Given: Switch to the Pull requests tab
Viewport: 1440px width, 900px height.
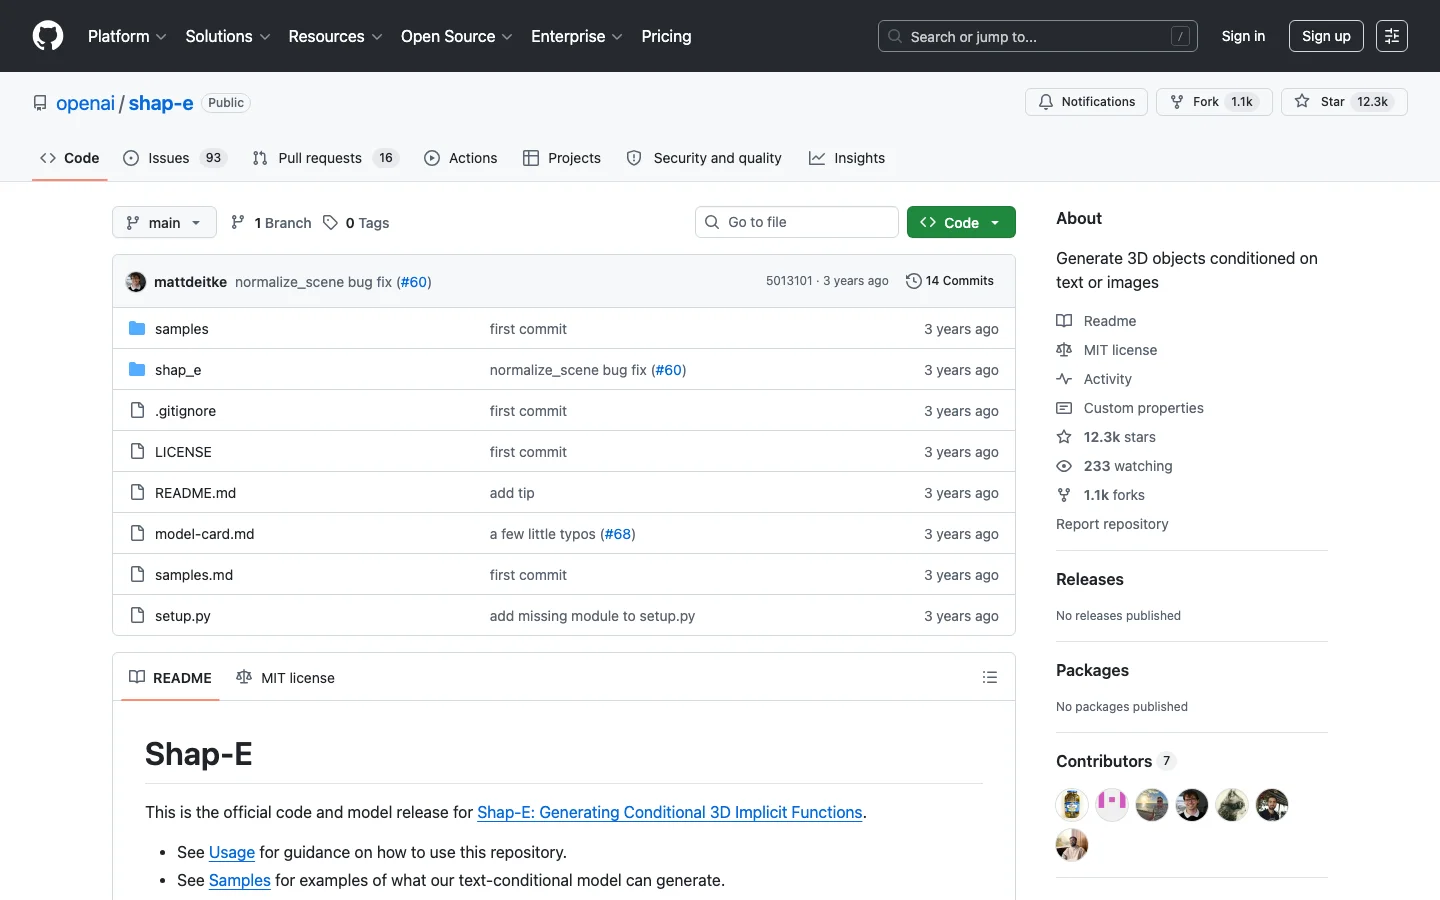Looking at the screenshot, I should [325, 158].
